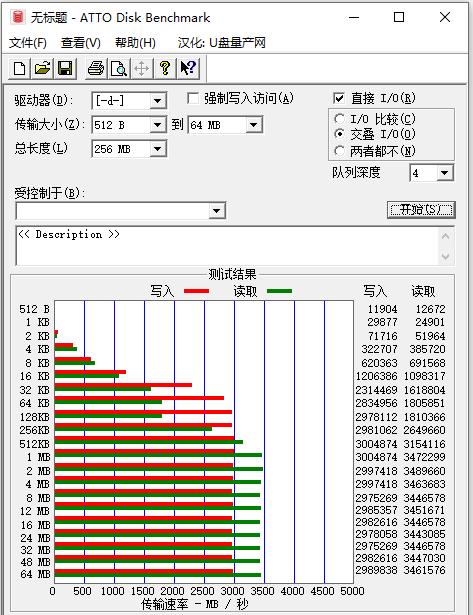Click the Open folder toolbar icon
This screenshot has width=473, height=615.
(42, 69)
